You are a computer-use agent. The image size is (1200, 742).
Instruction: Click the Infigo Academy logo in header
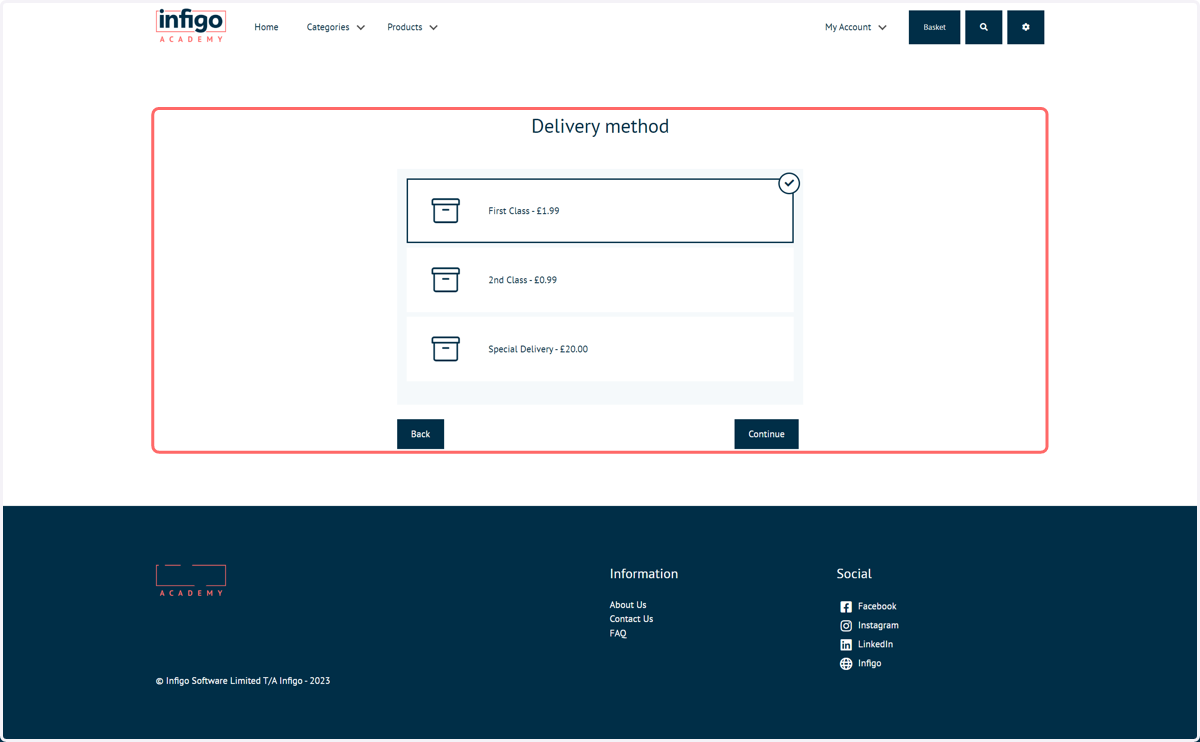click(191, 26)
